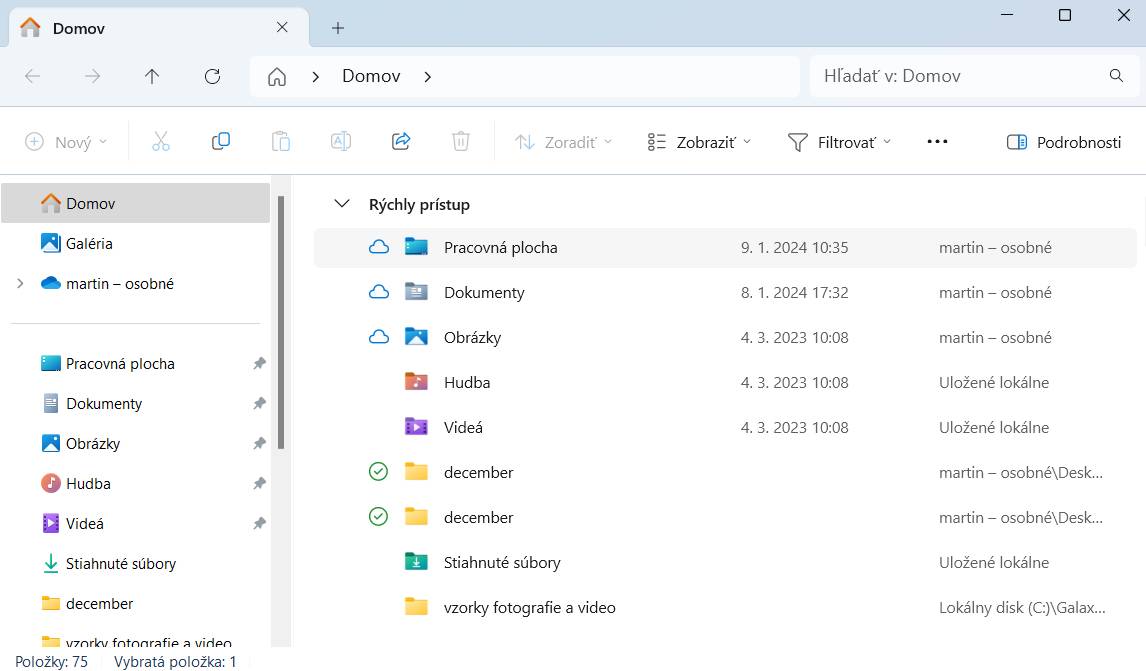This screenshot has width=1146, height=671.
Task: Click the Delete trash bin icon
Action: tap(460, 141)
